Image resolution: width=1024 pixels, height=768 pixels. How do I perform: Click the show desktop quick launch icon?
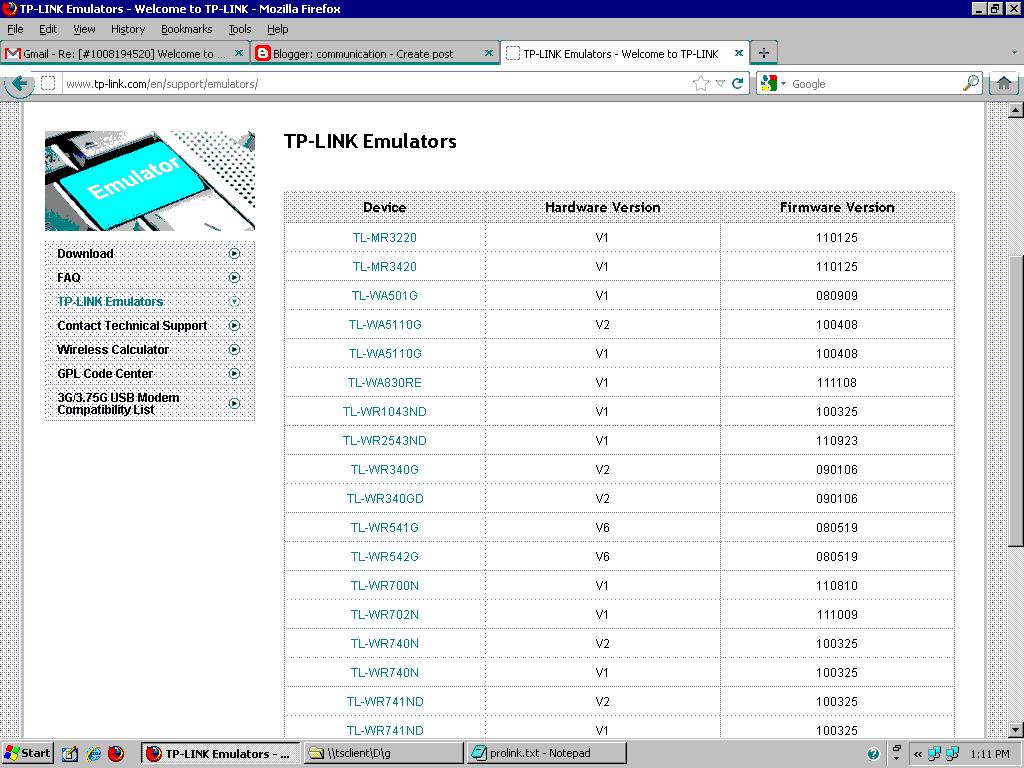[x=70, y=754]
